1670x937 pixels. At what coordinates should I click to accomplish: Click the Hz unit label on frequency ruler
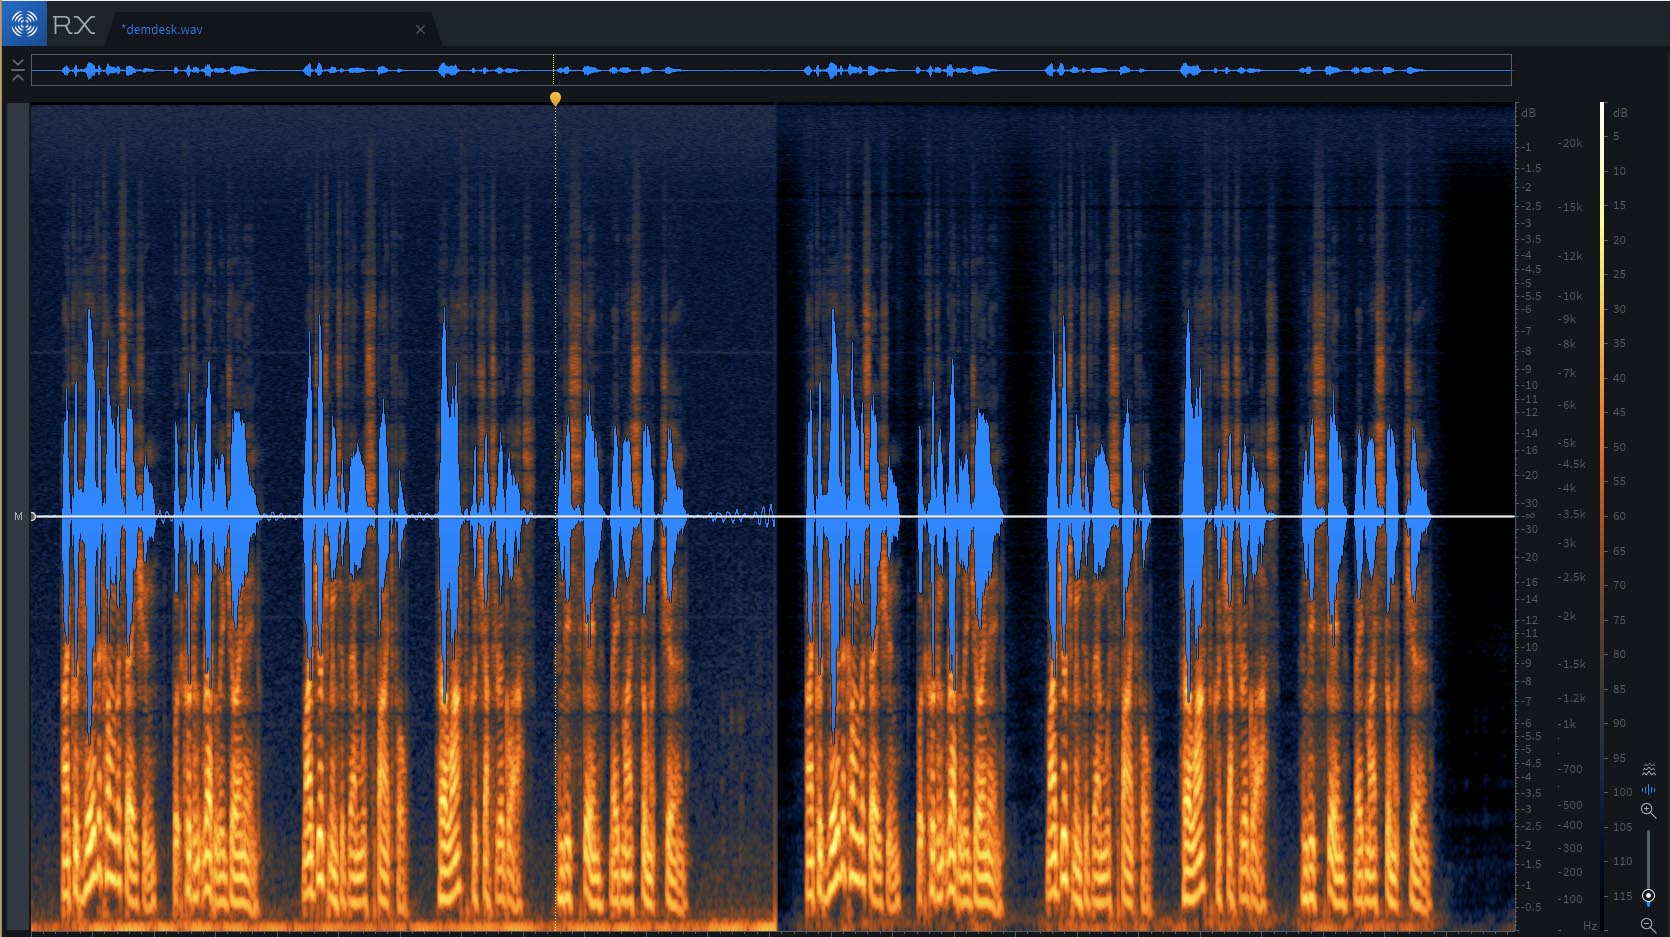coord(1590,926)
